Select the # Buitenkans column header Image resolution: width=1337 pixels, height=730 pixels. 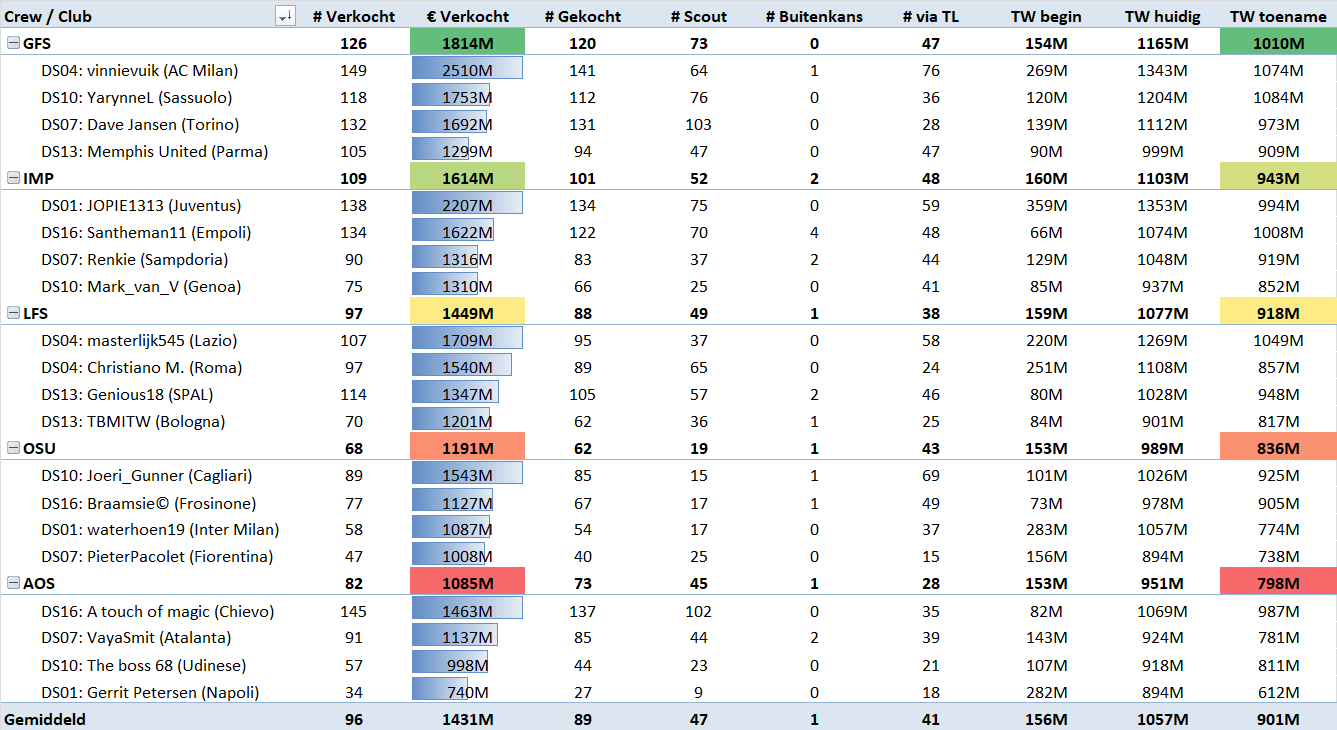tap(814, 16)
